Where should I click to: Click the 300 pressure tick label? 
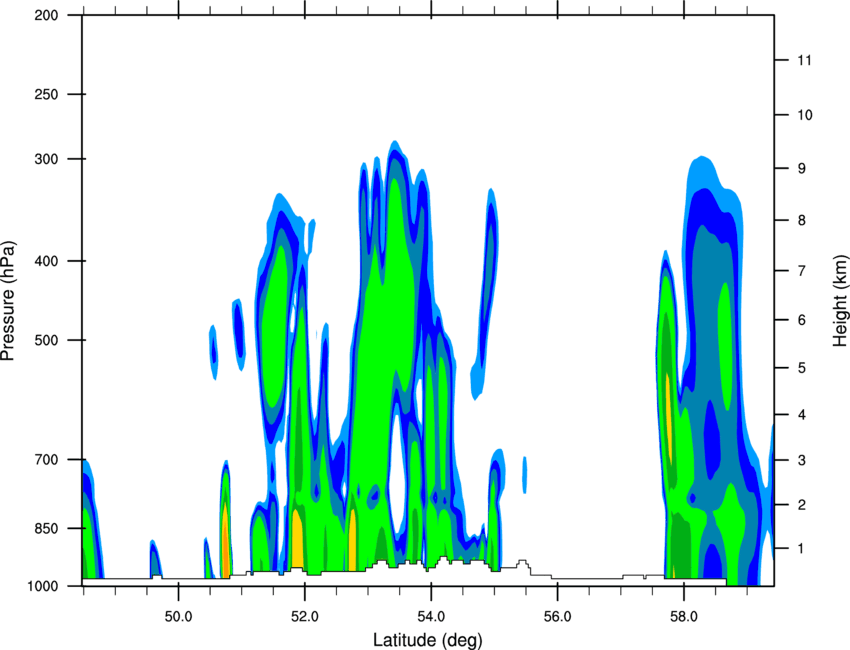tap(46, 159)
